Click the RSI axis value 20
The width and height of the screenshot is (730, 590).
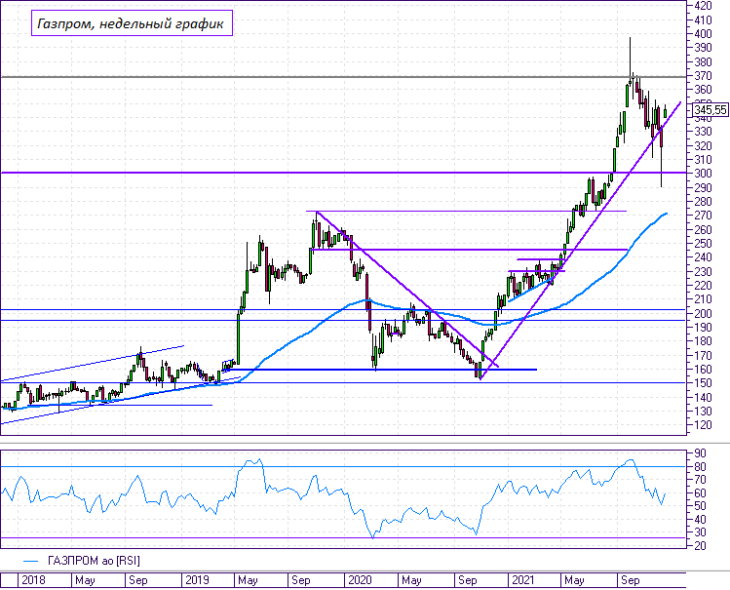tap(700, 546)
